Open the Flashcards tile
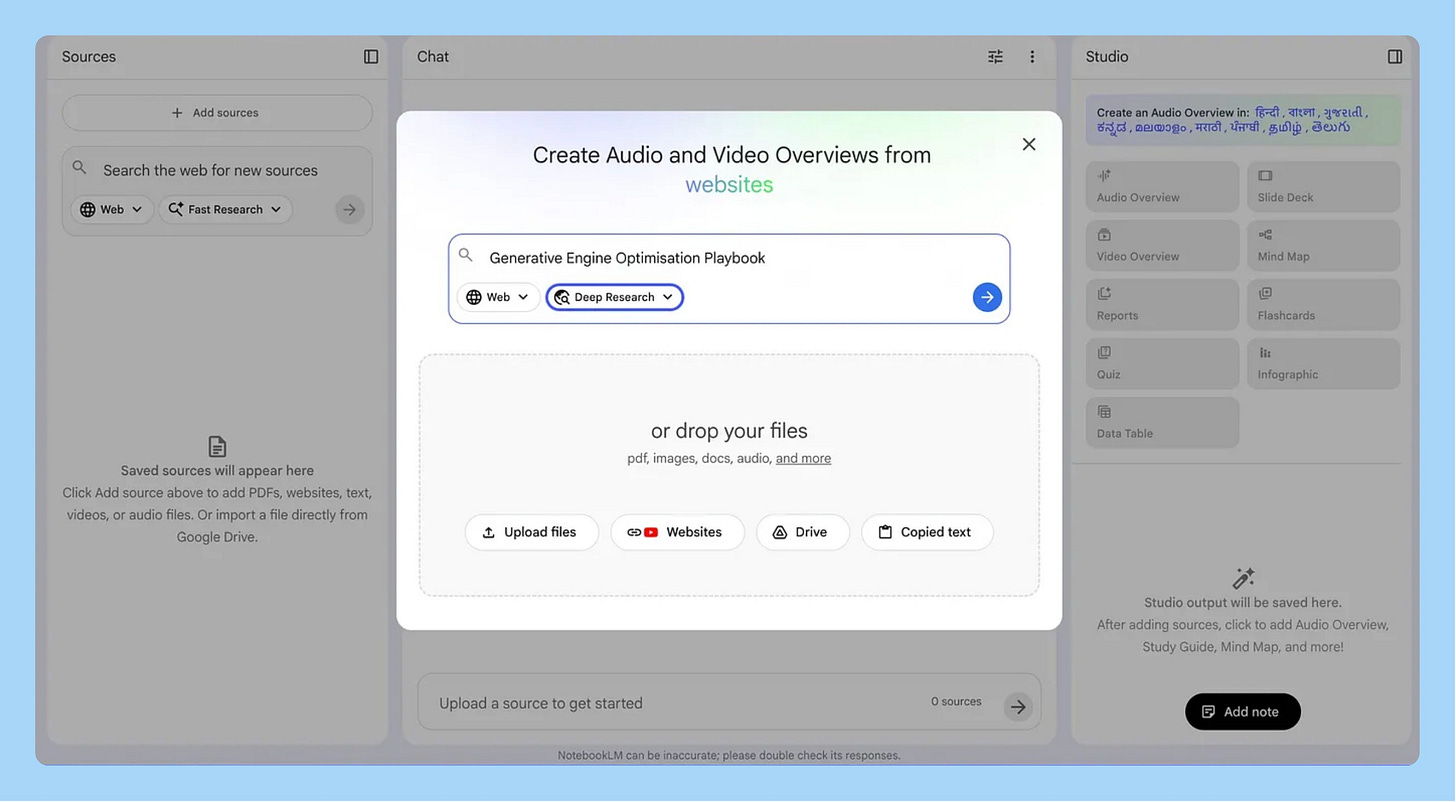Image resolution: width=1456 pixels, height=802 pixels. coord(1323,304)
